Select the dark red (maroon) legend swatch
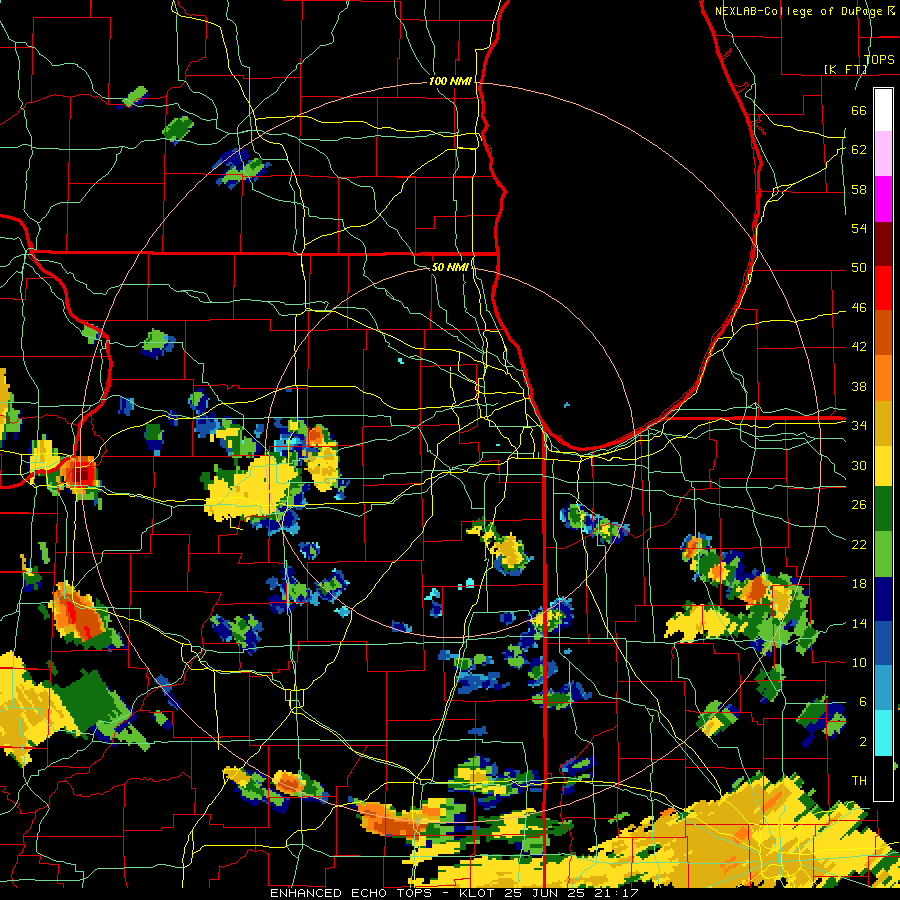Screen dimensions: 900x900 883,243
